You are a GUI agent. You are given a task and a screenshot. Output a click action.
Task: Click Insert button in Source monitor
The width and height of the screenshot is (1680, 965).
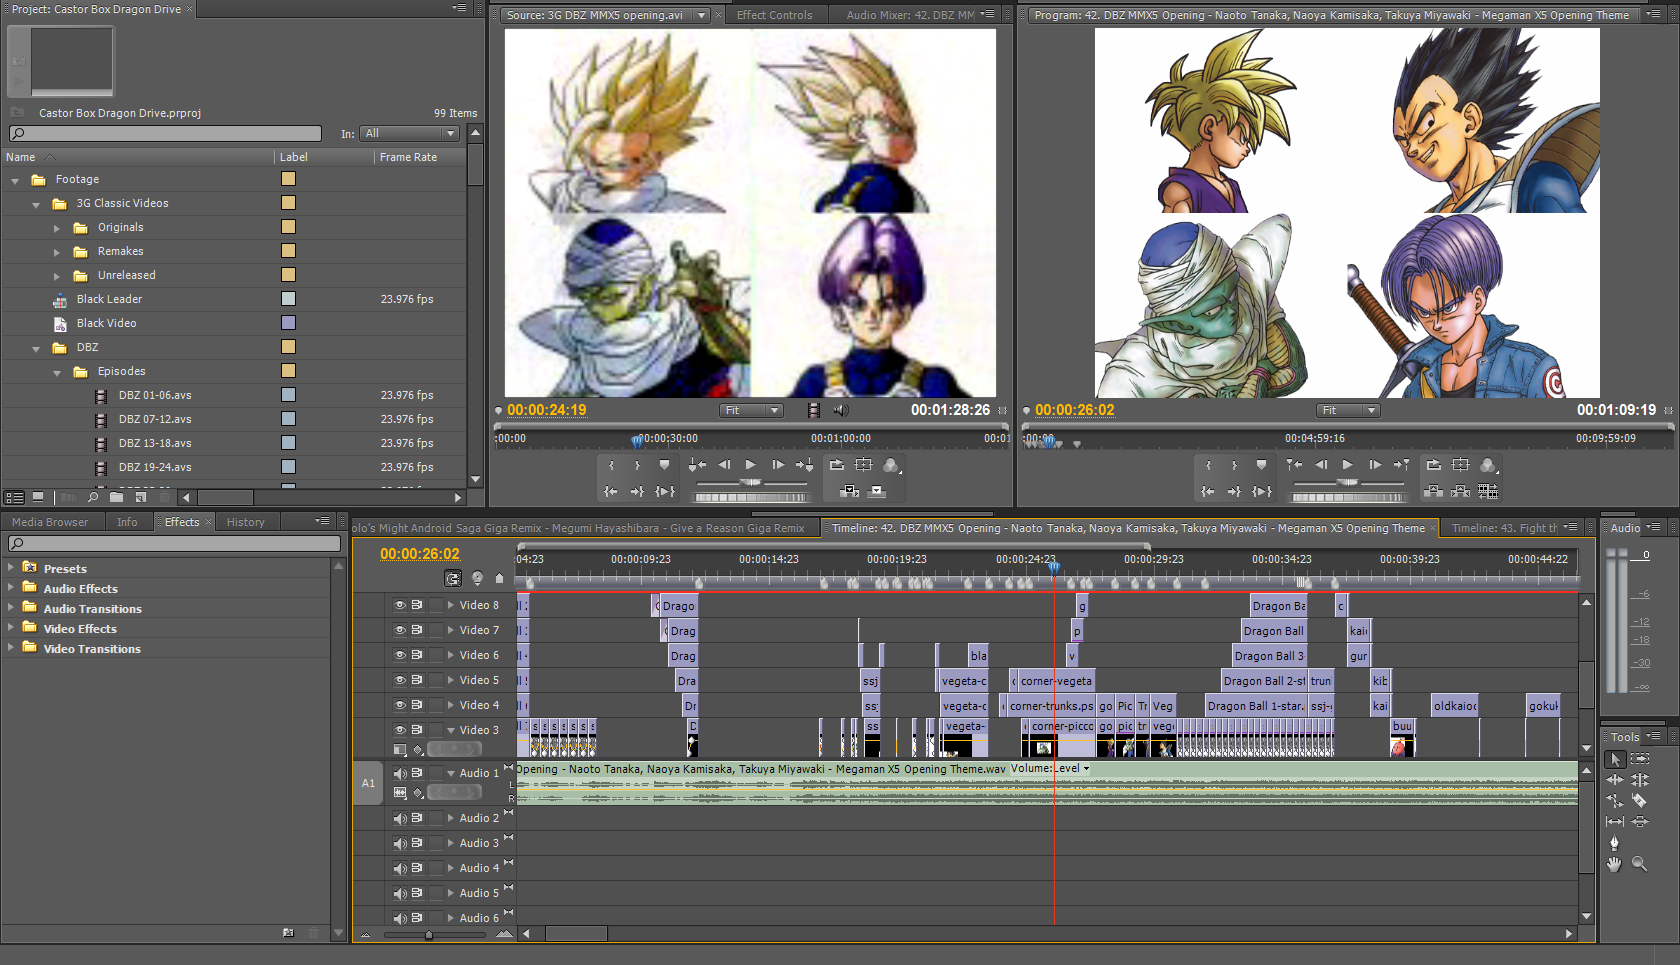point(850,491)
